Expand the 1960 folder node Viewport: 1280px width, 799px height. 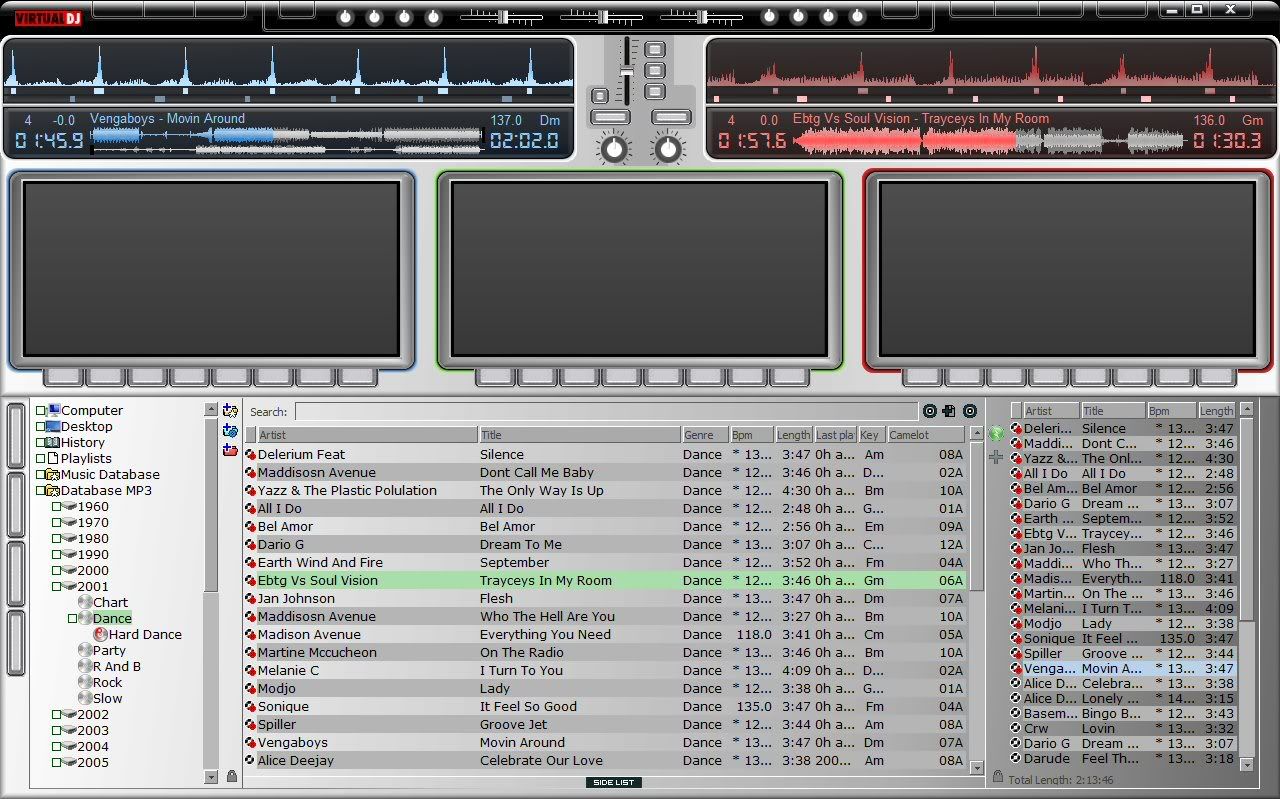pyautogui.click(x=57, y=506)
